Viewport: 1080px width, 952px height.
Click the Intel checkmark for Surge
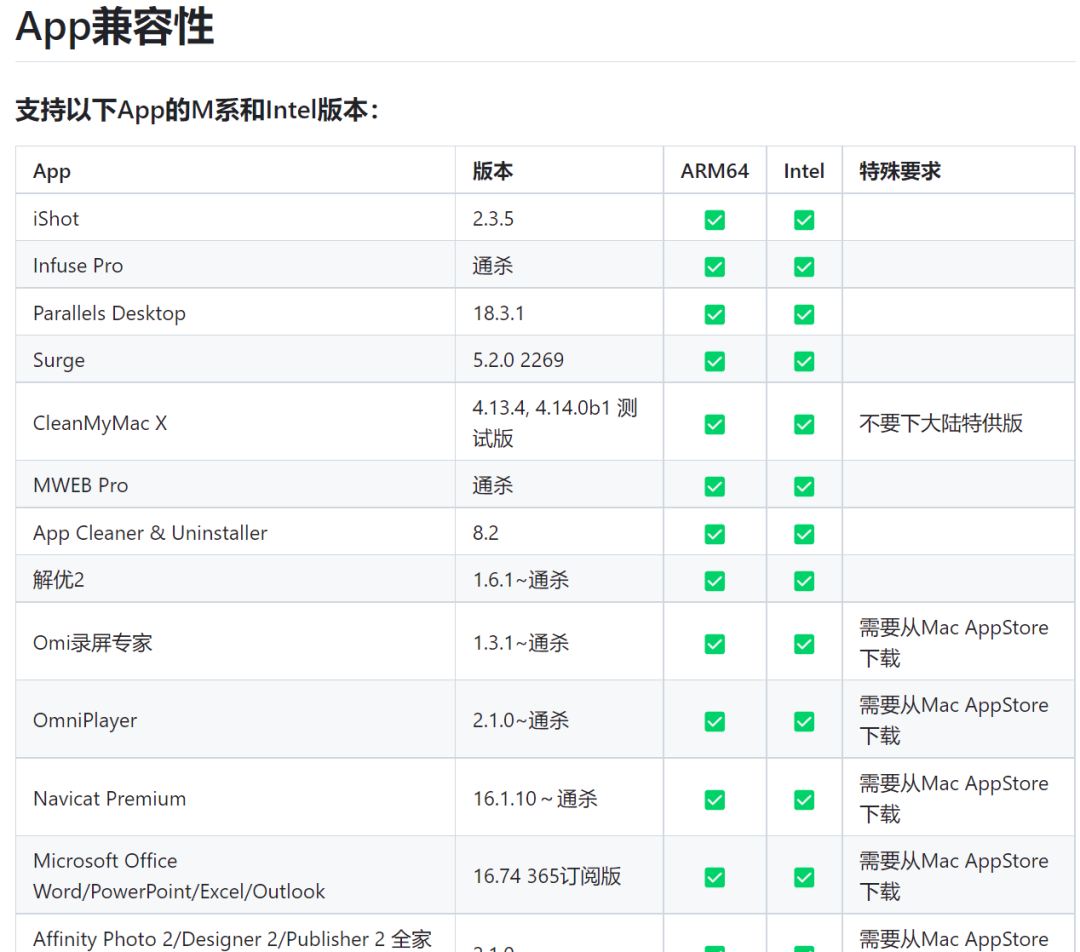[804, 361]
